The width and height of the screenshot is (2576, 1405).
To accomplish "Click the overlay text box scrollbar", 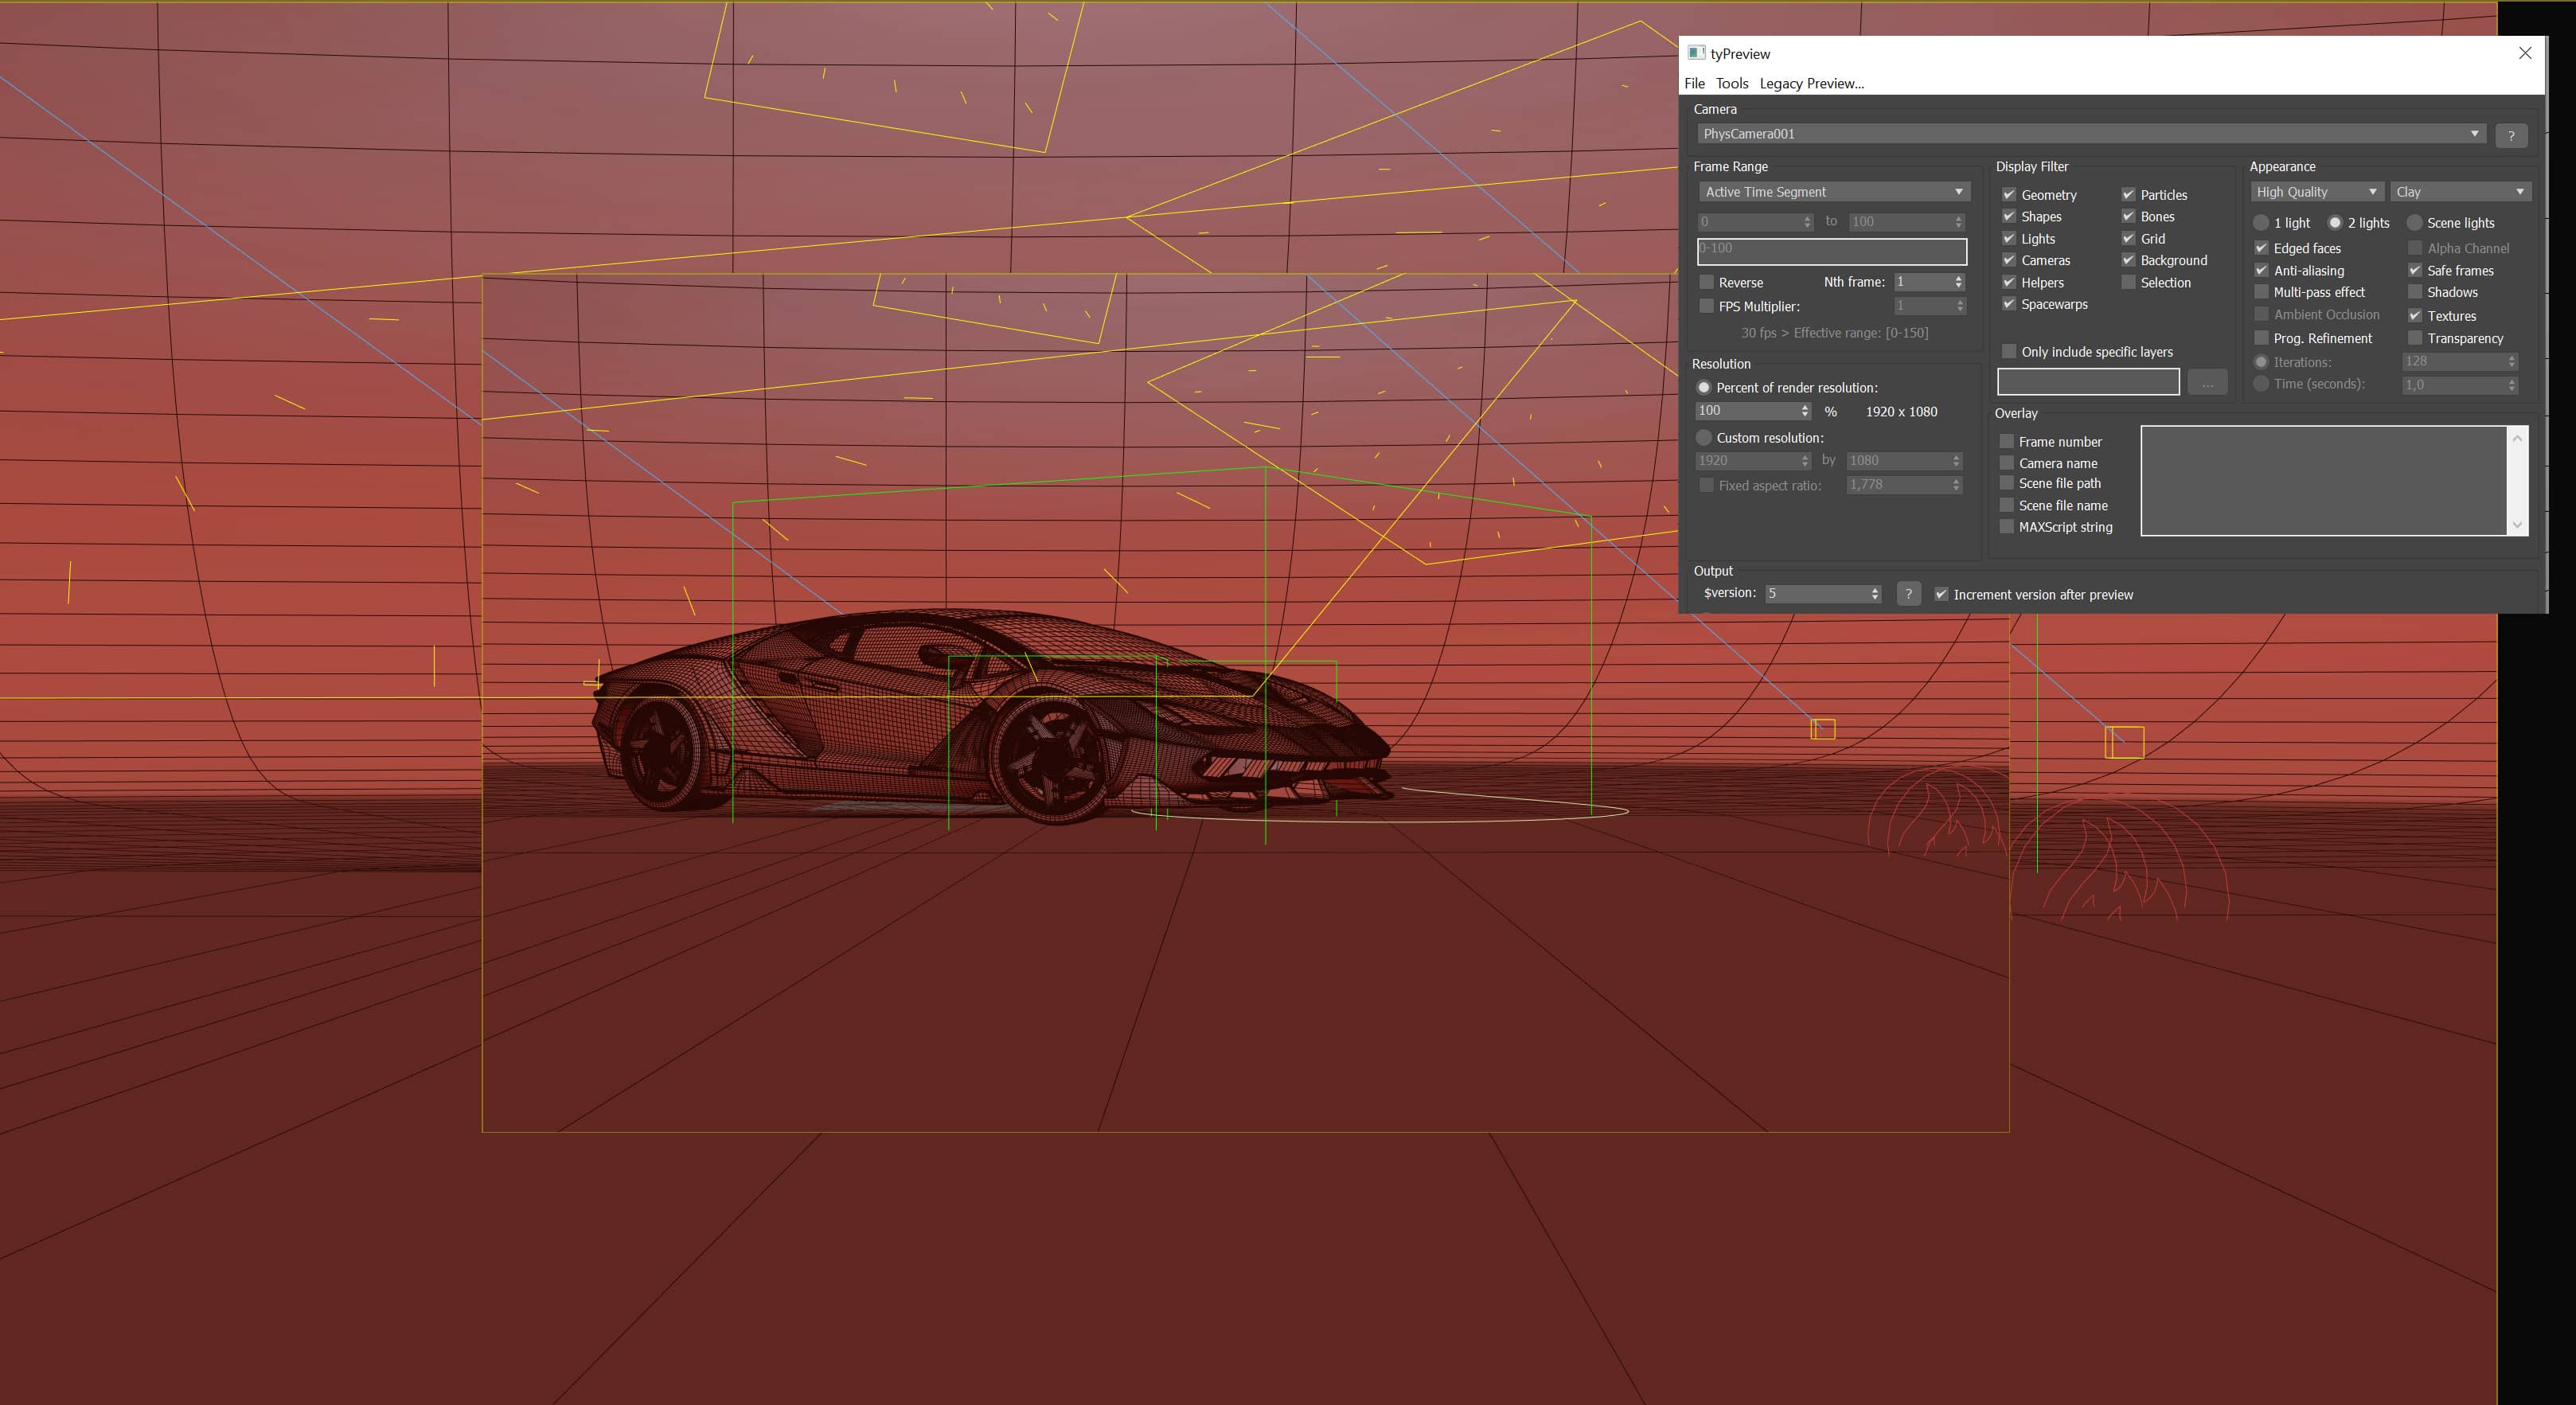I will tap(2517, 481).
